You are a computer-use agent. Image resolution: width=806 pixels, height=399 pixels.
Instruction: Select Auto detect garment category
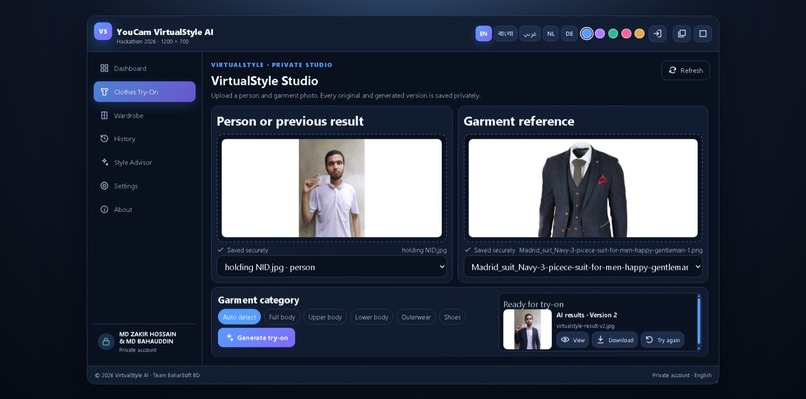tap(240, 317)
